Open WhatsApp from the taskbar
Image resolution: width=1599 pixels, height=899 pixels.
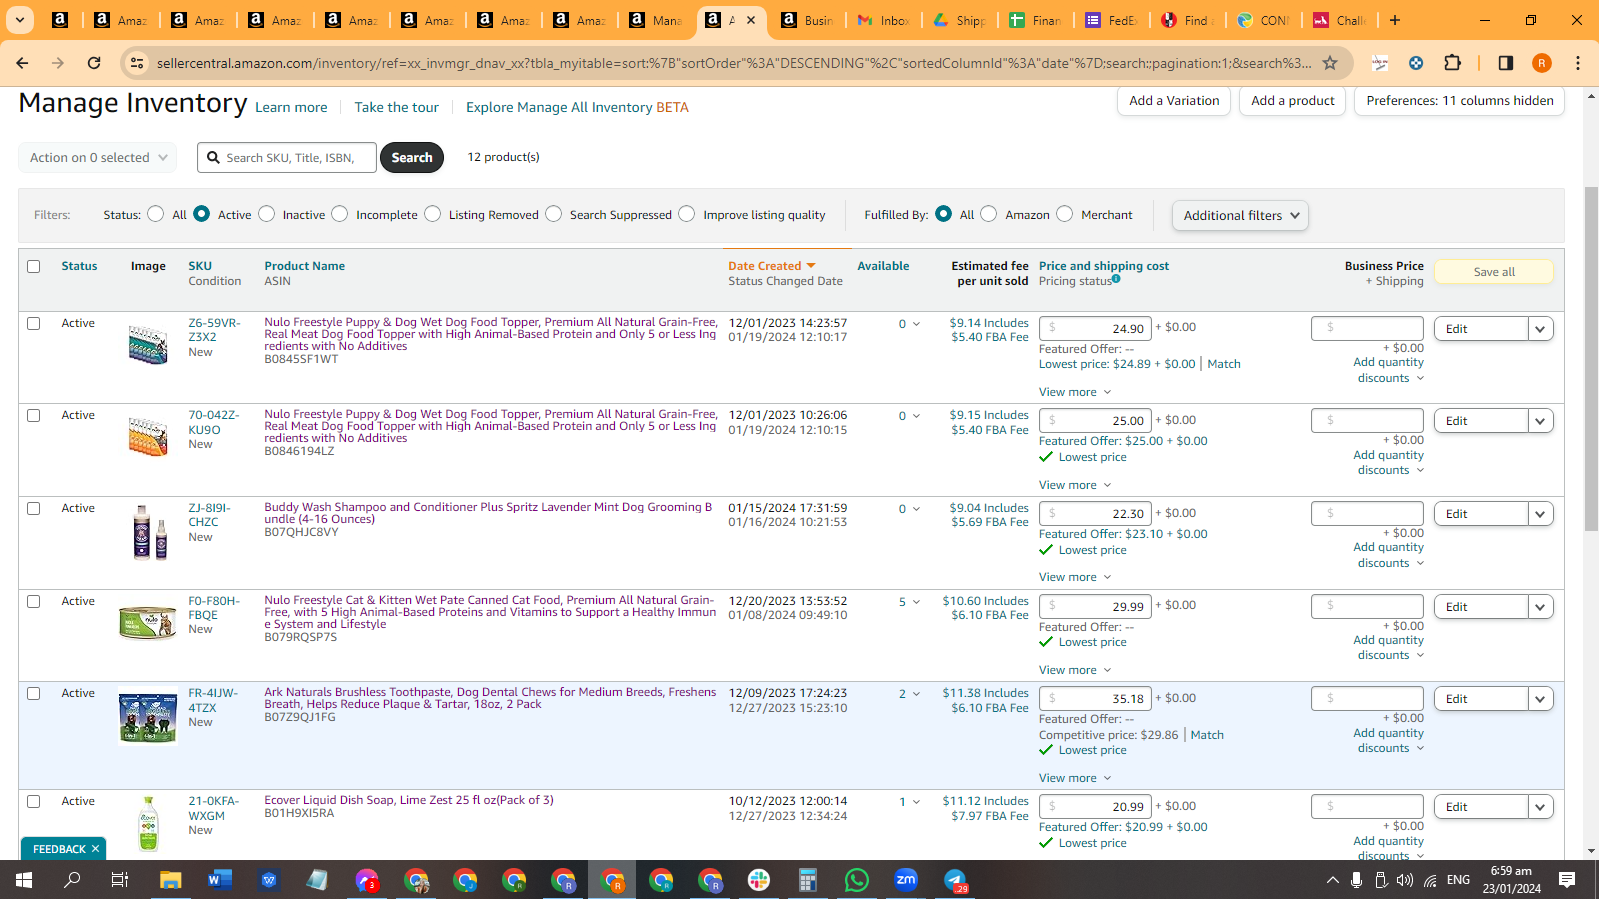coord(857,880)
